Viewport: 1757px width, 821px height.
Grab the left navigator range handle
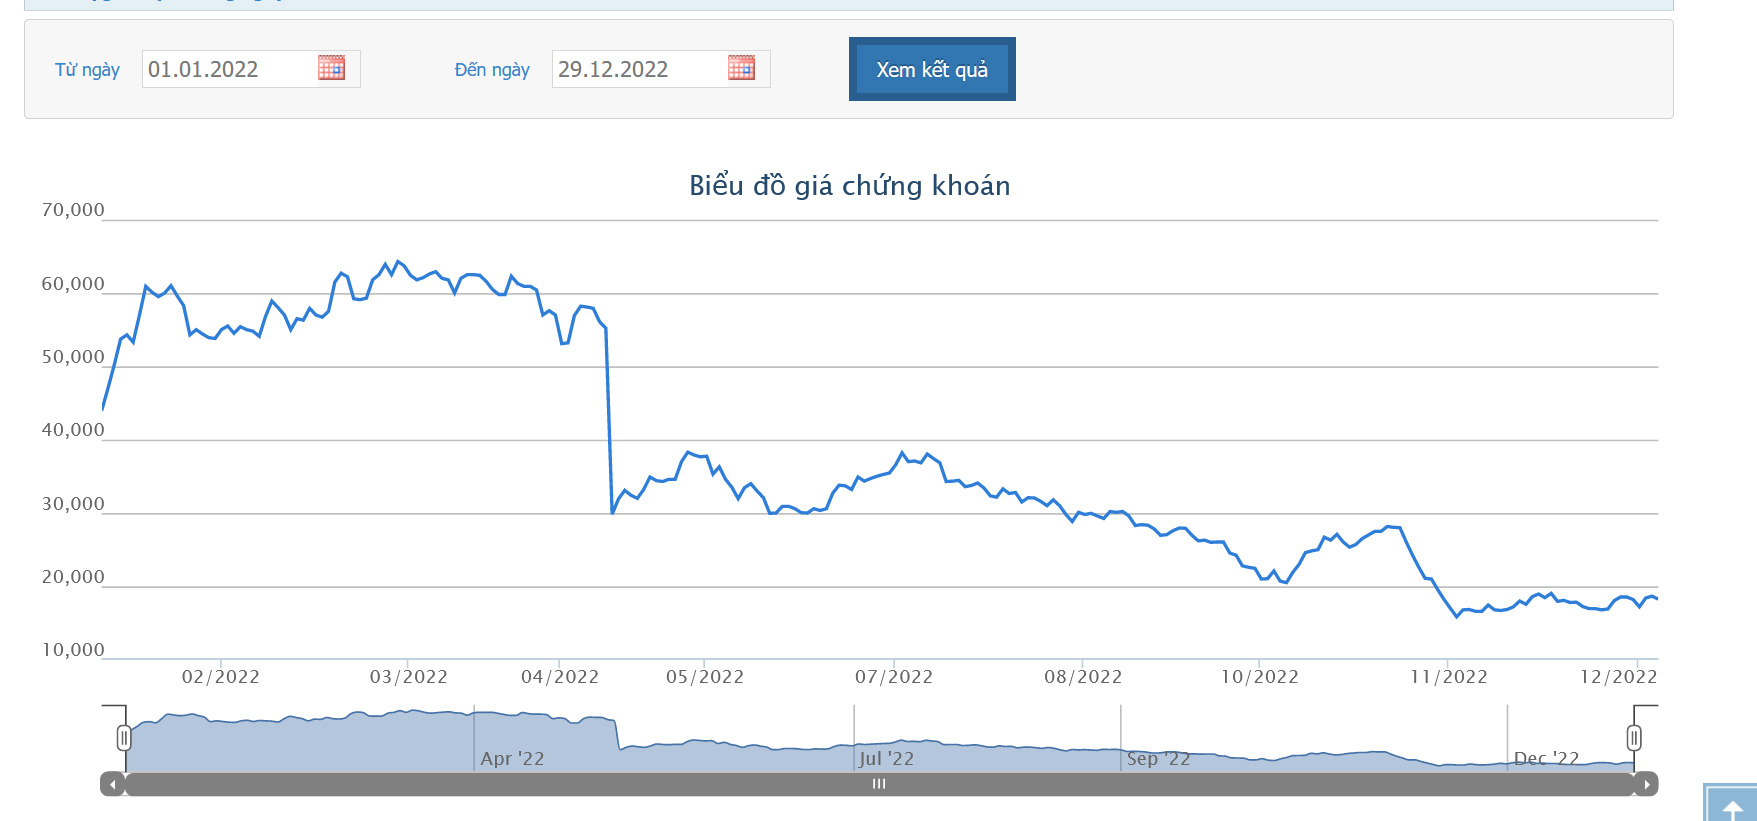point(124,738)
